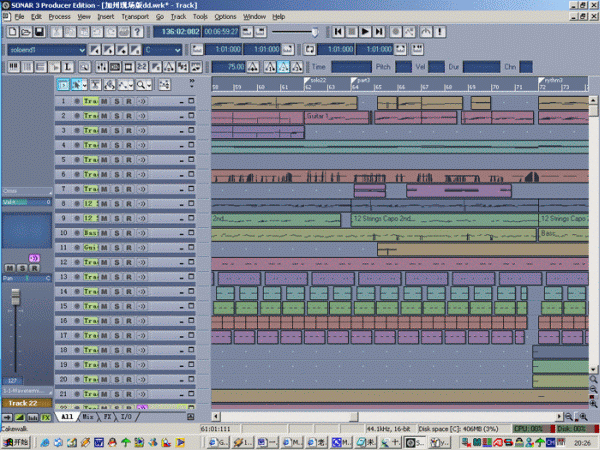600x450 pixels.
Task: Jump to end with transport button
Action: pyautogui.click(x=379, y=32)
